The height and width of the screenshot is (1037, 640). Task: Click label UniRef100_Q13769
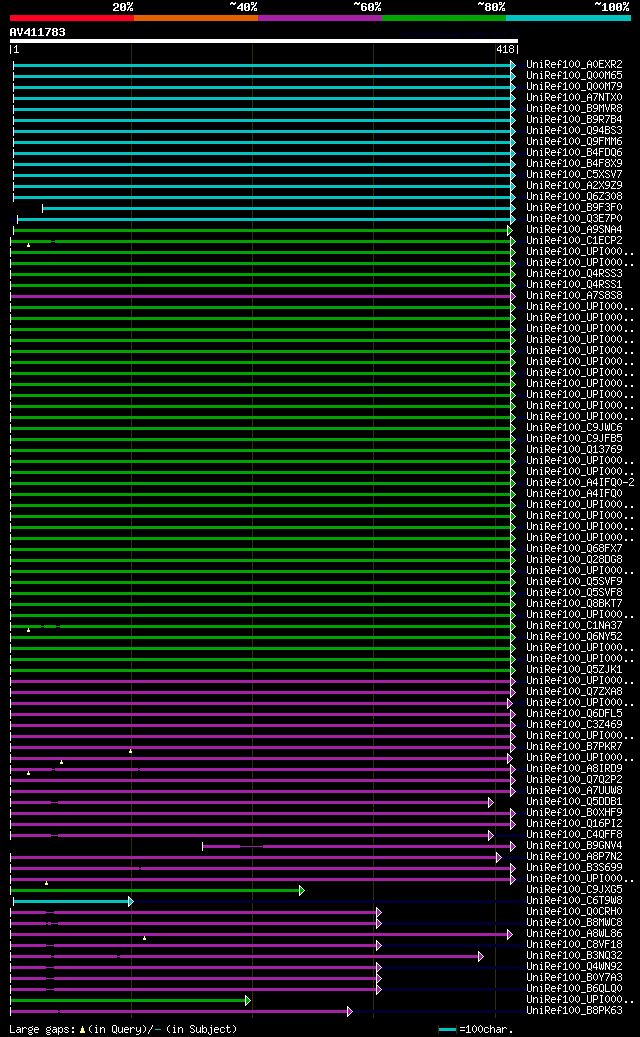click(574, 450)
